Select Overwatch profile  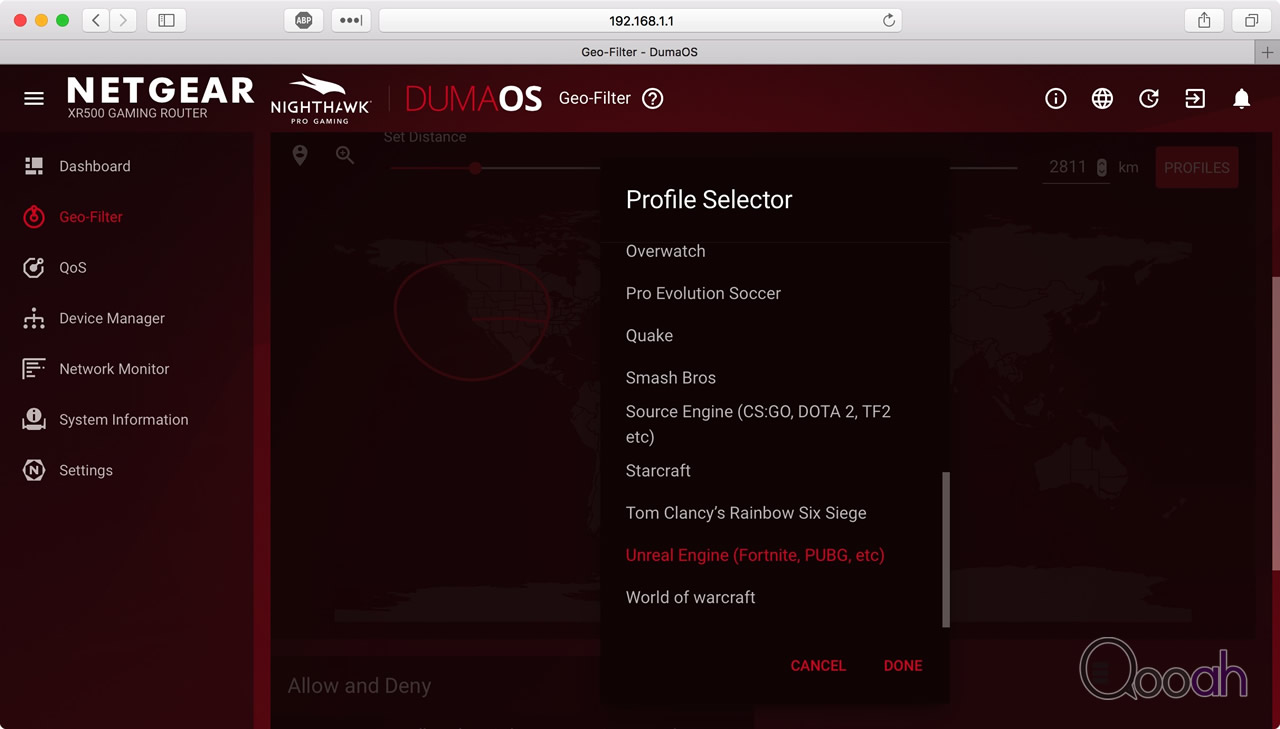coord(666,251)
